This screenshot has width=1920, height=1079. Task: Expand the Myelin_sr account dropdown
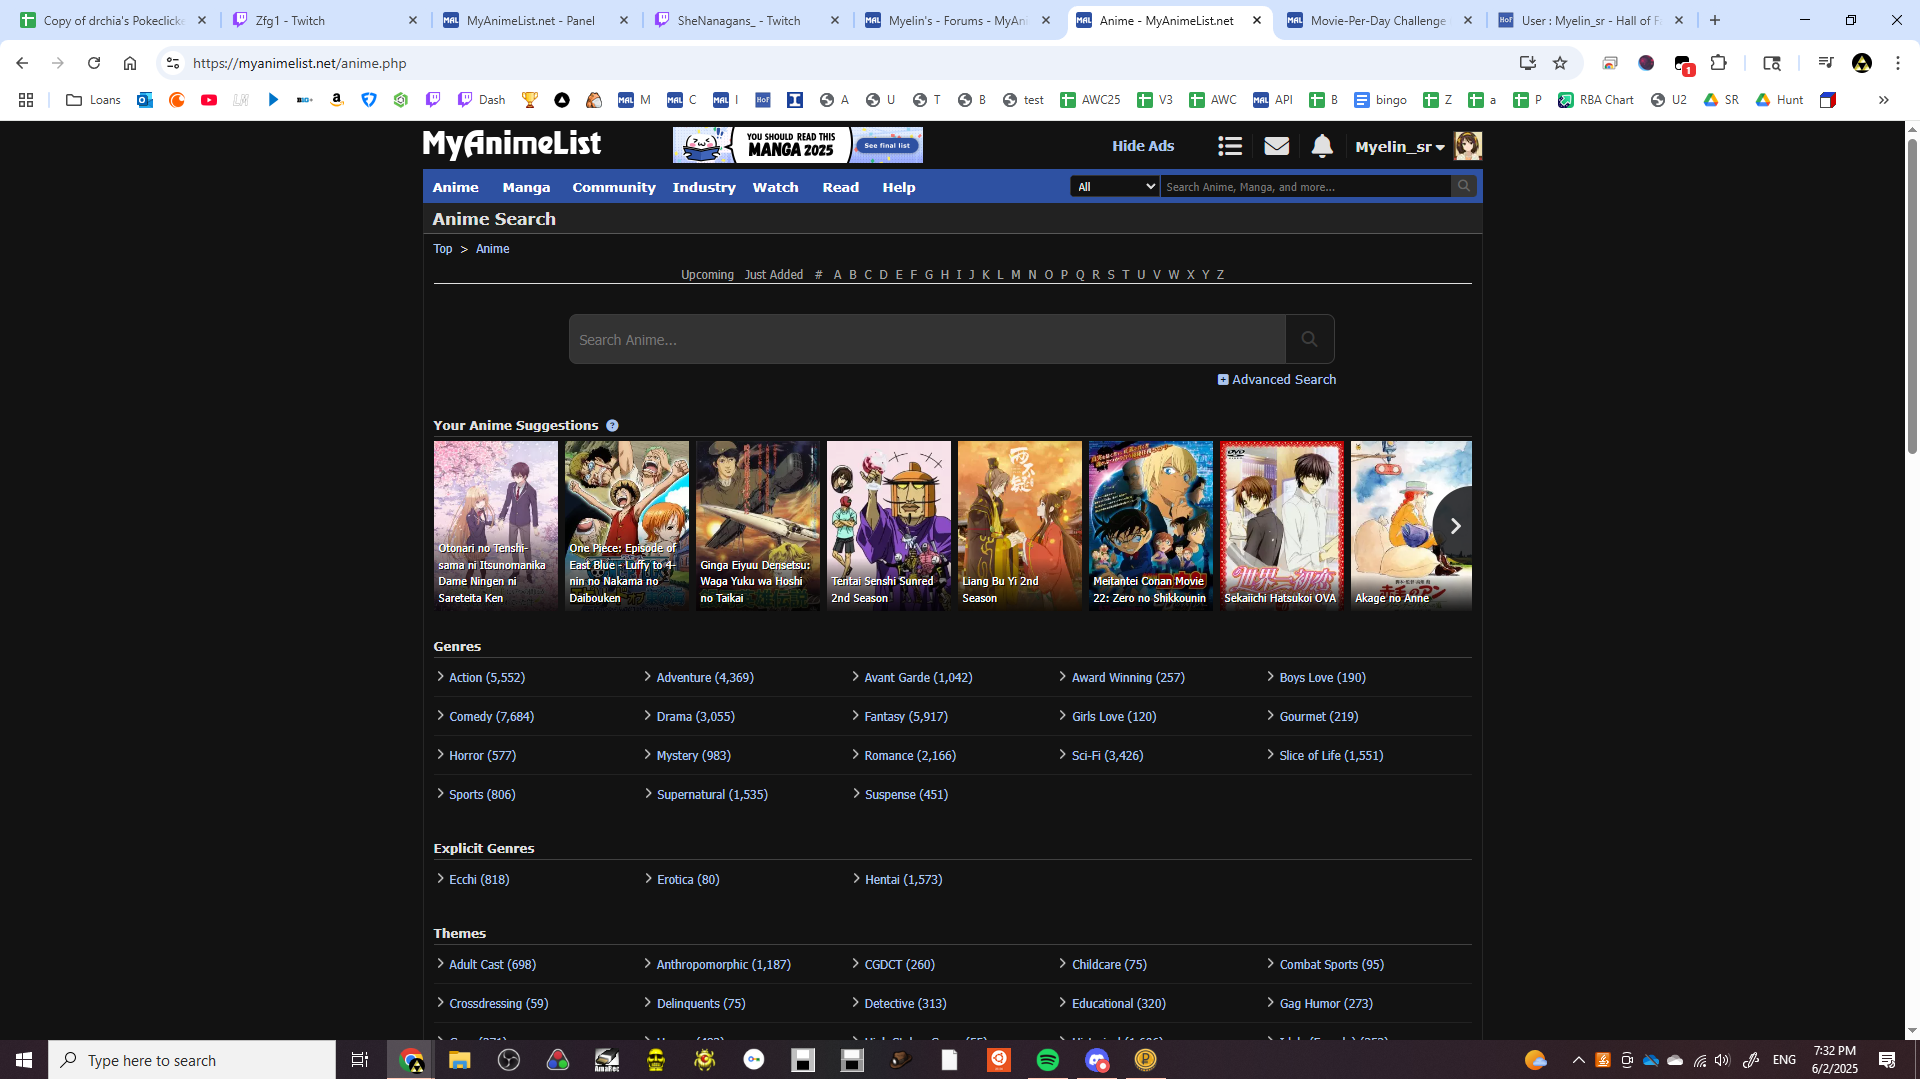(x=1400, y=147)
